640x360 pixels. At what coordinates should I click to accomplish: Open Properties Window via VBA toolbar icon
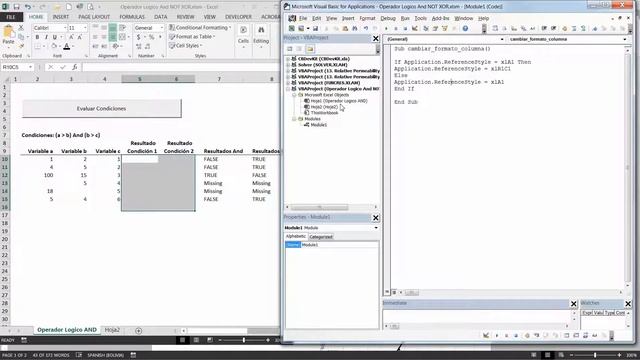click(x=435, y=29)
